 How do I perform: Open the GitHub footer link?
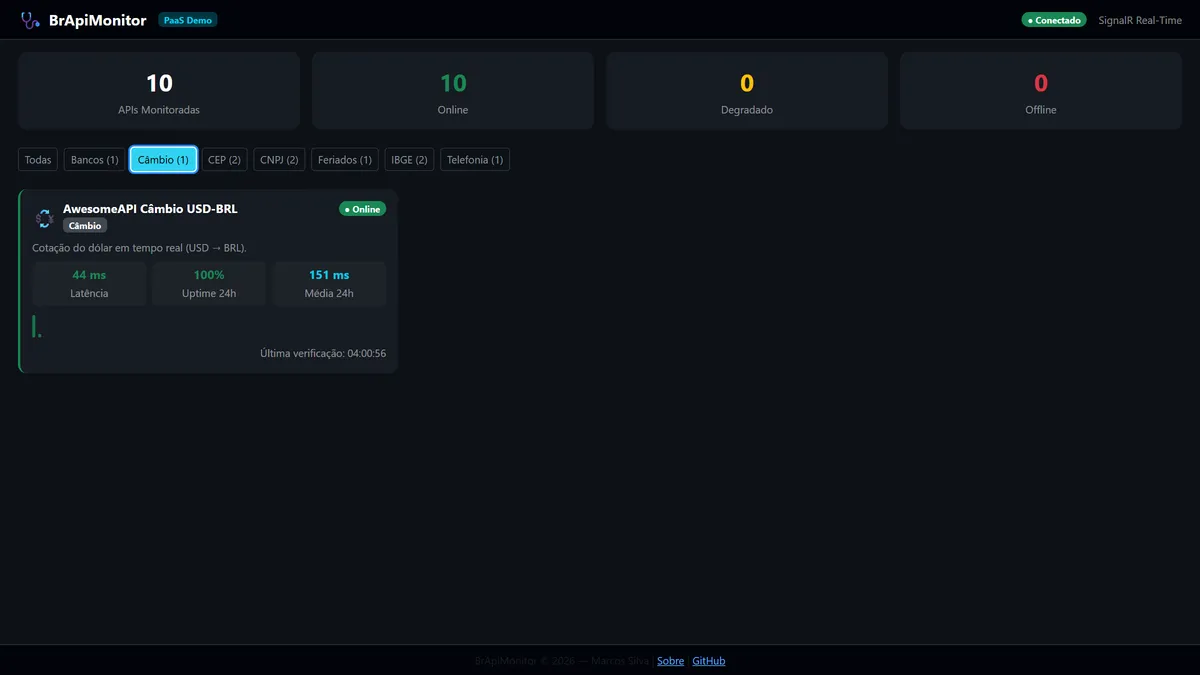click(x=709, y=661)
